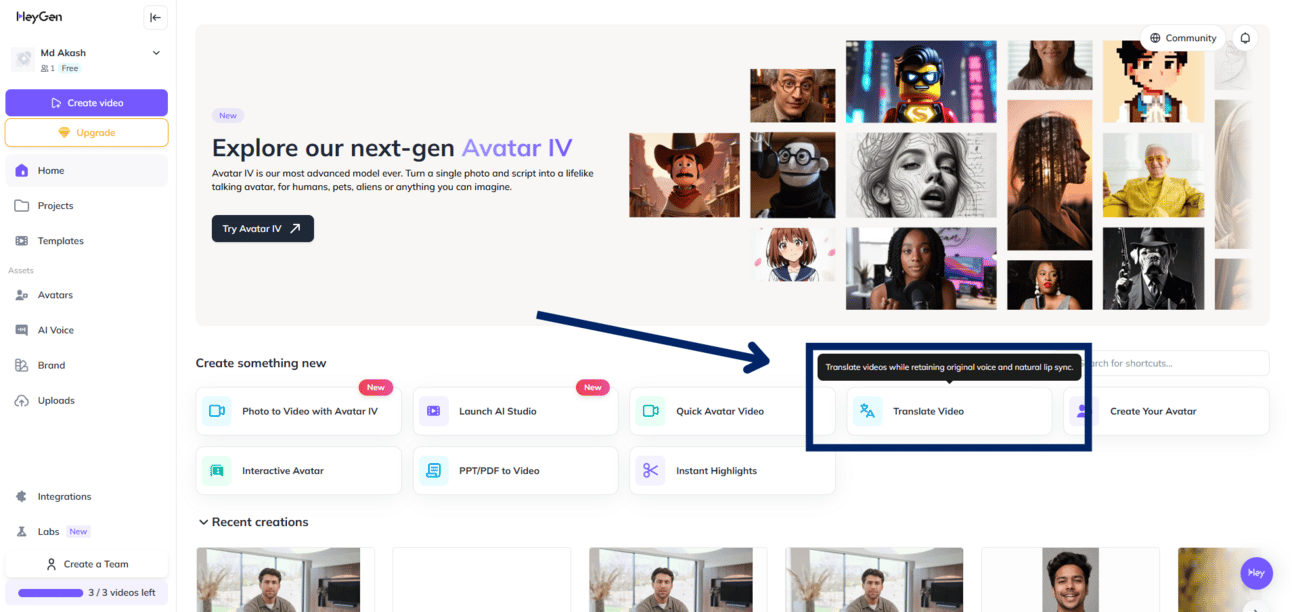Open the Integrations menu item

(86, 496)
